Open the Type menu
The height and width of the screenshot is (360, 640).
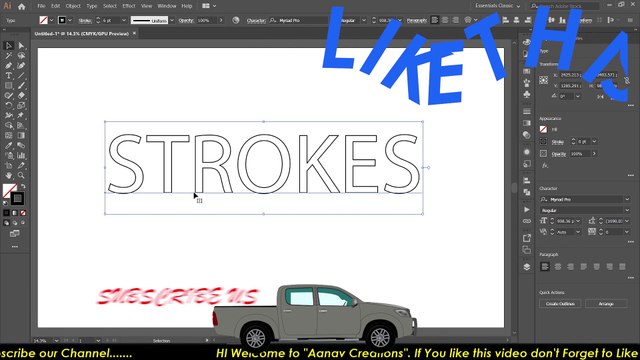point(92,6)
